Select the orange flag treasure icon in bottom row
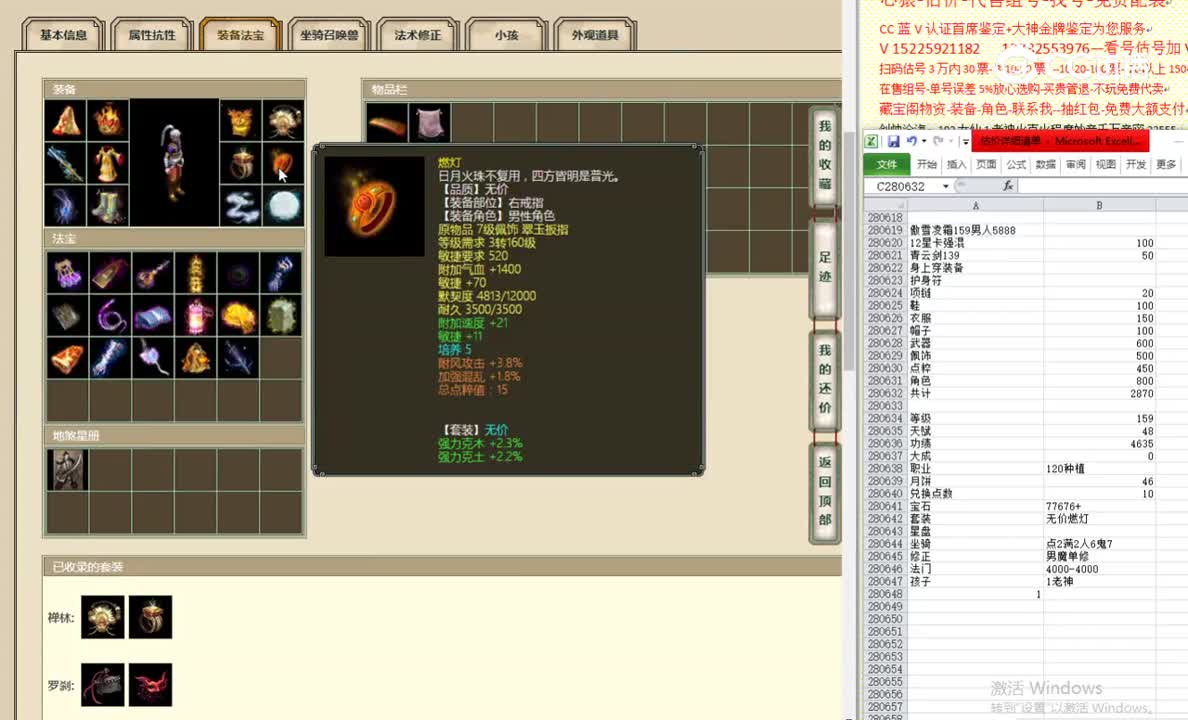Viewport: 1188px width, 720px height. pos(67,358)
